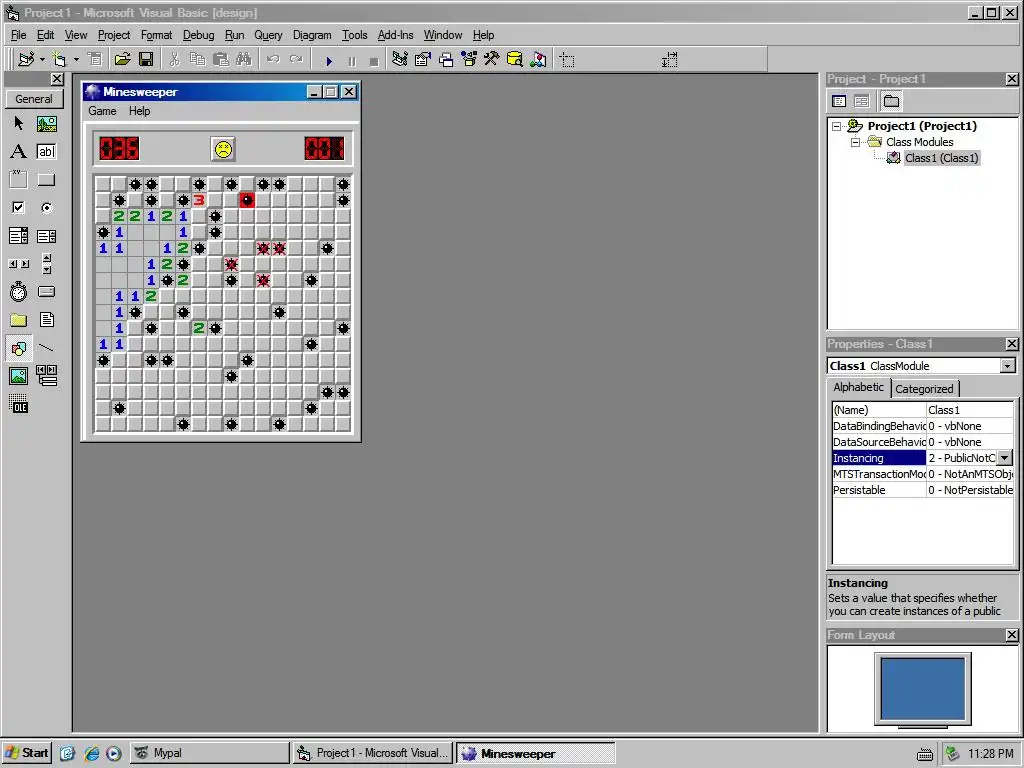The width and height of the screenshot is (1024, 768).
Task: Click the Start run button in toolbar
Action: [x=329, y=61]
